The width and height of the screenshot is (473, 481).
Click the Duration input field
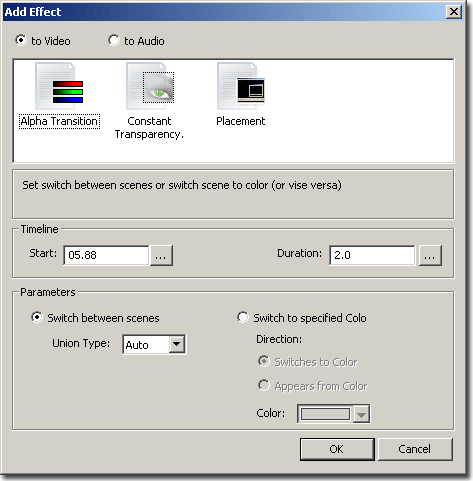pos(372,256)
